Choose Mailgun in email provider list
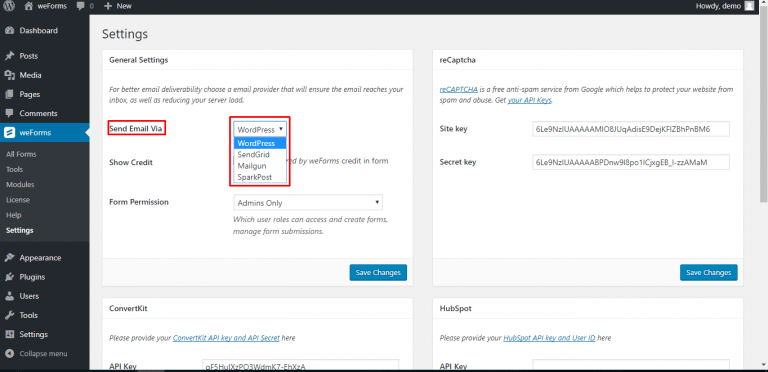 point(260,166)
